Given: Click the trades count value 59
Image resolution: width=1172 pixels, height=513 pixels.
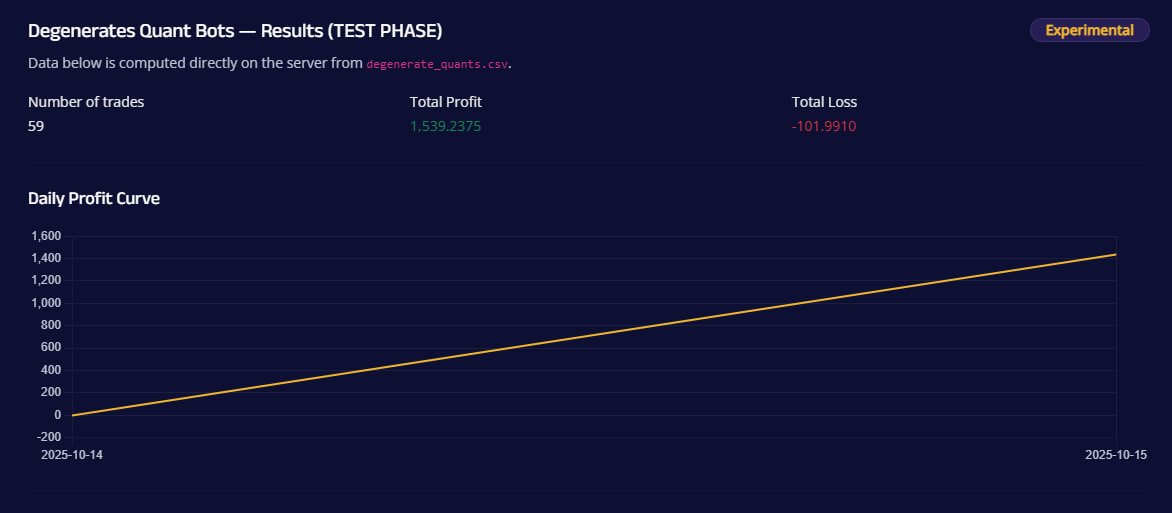Looking at the screenshot, I should point(36,126).
